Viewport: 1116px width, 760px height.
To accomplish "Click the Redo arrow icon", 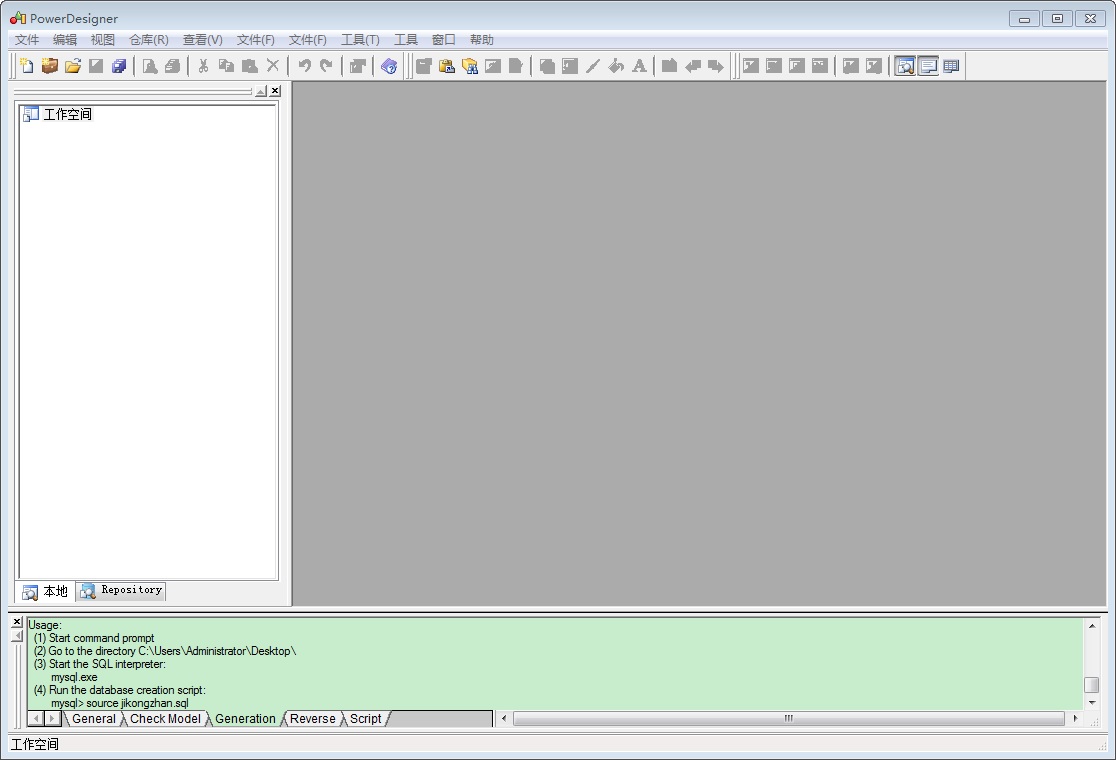I will click(327, 66).
